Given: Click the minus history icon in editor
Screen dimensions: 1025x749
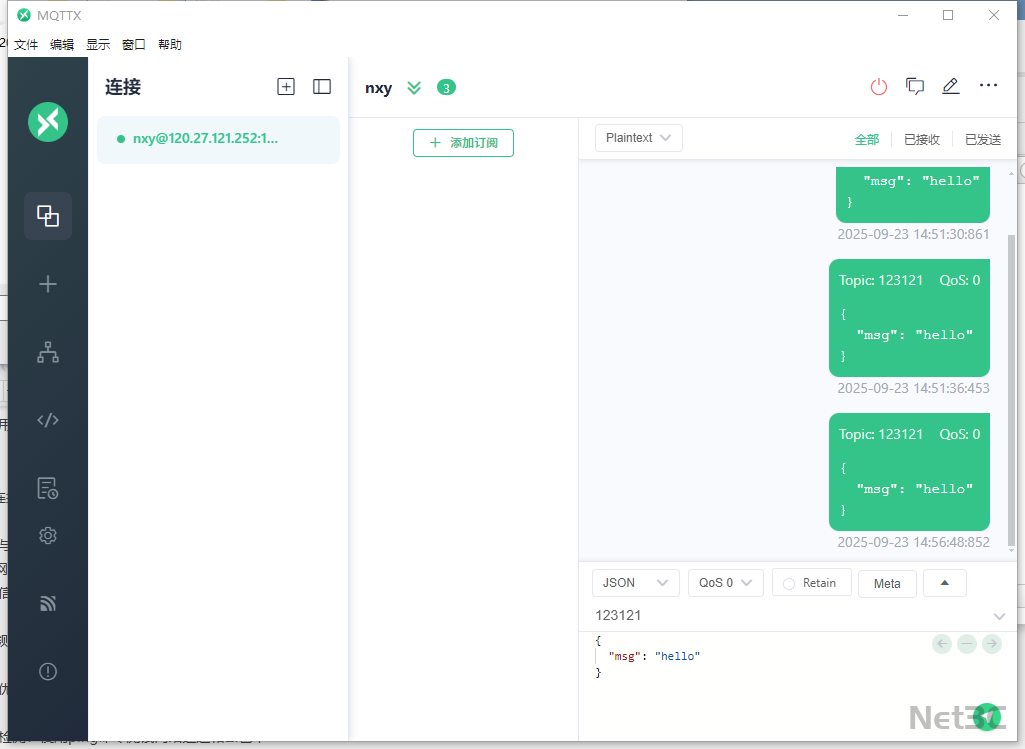Looking at the screenshot, I should [967, 644].
